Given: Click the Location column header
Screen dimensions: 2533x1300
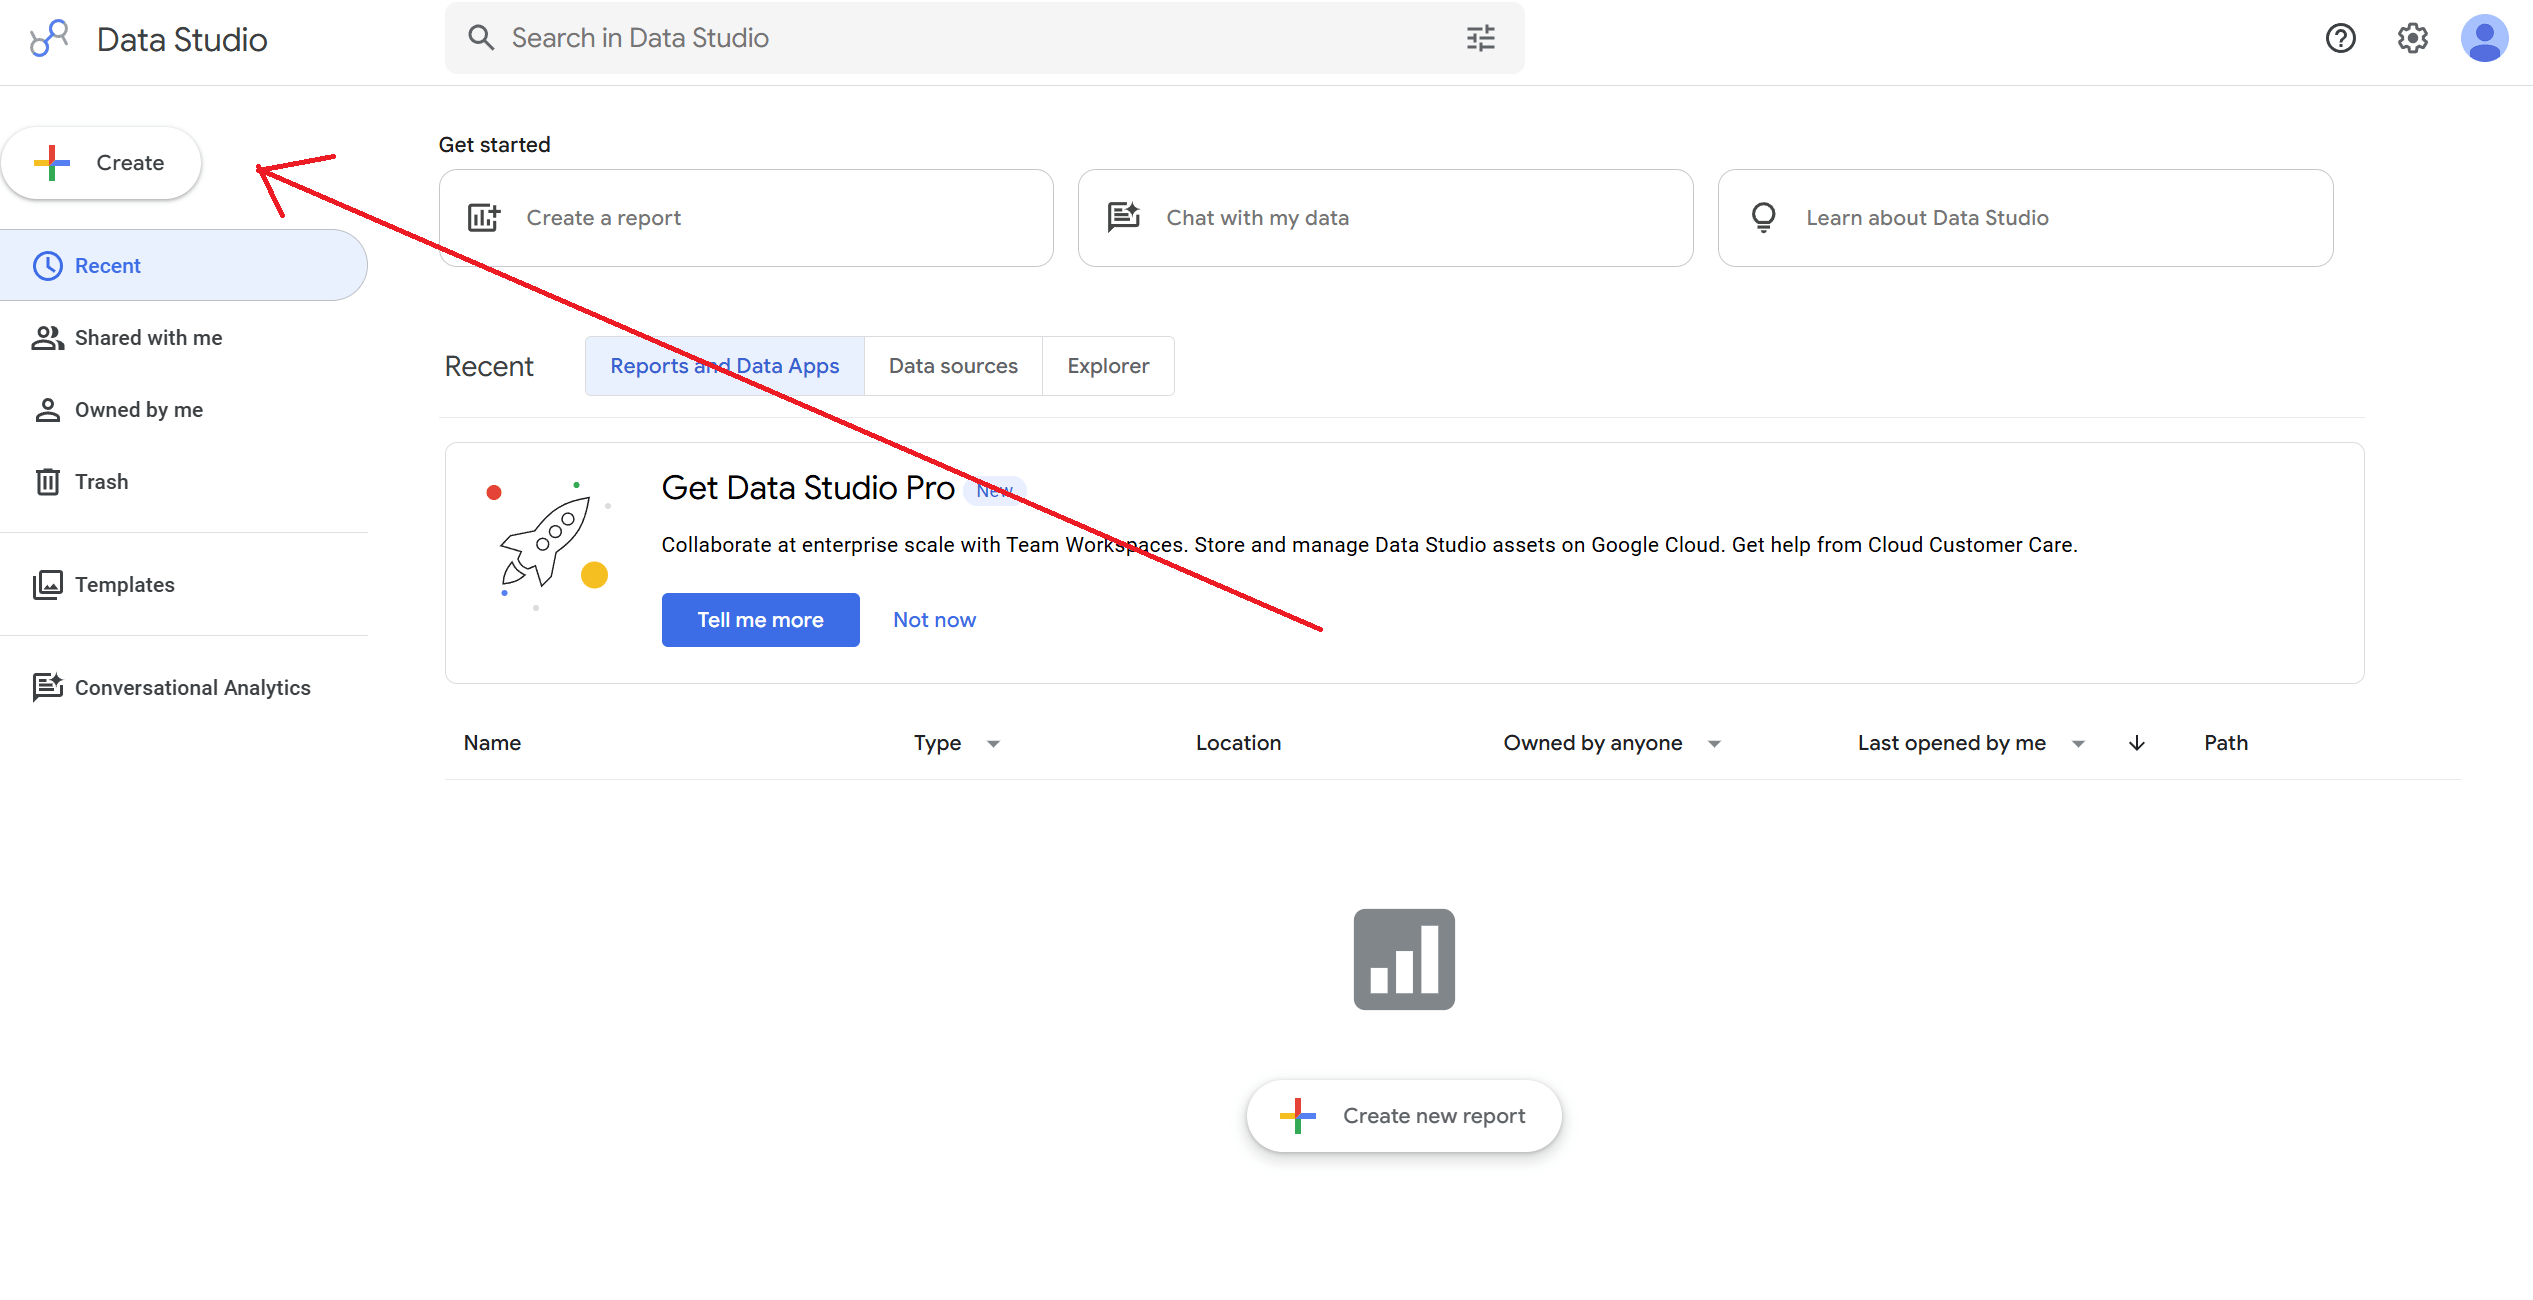Looking at the screenshot, I should tap(1238, 743).
